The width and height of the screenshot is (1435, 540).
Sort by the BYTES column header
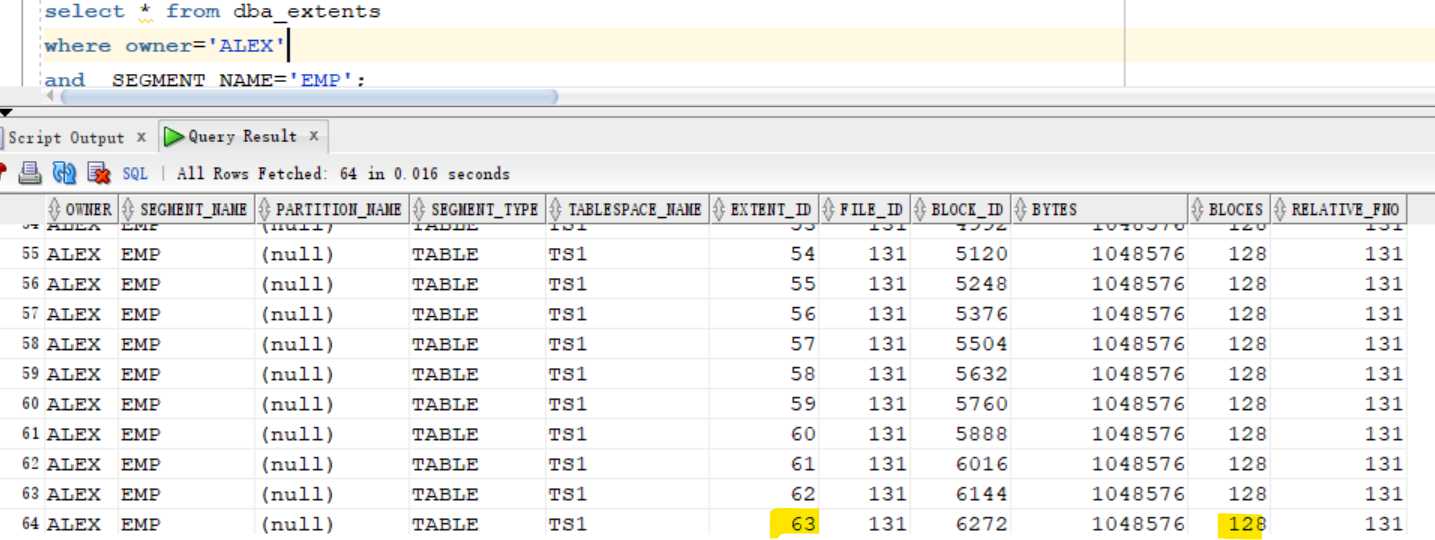pyautogui.click(x=1099, y=209)
